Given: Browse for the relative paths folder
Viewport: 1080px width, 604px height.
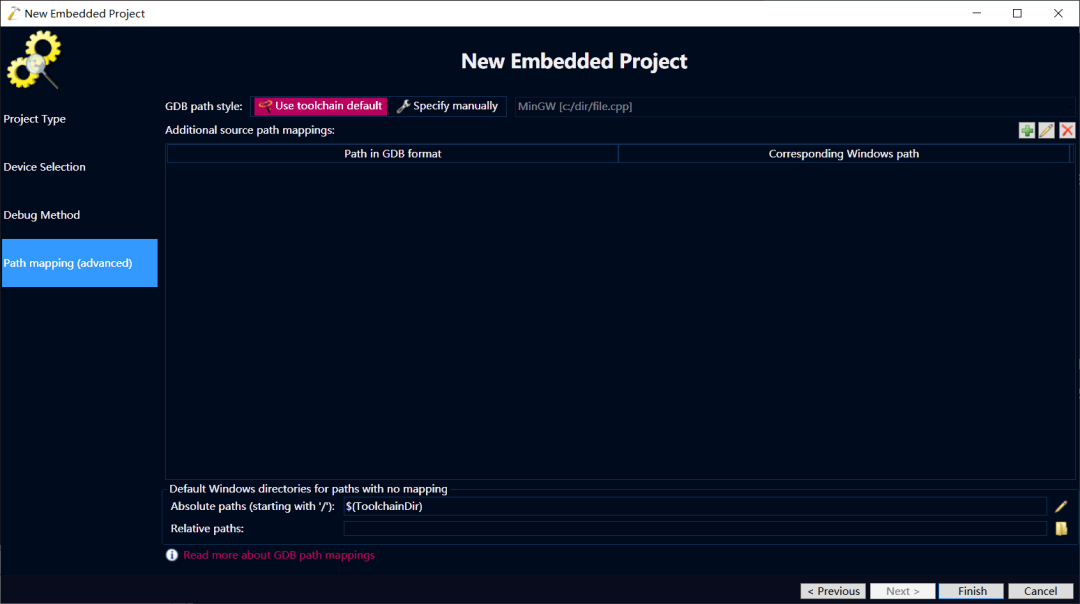Looking at the screenshot, I should pyautogui.click(x=1061, y=528).
